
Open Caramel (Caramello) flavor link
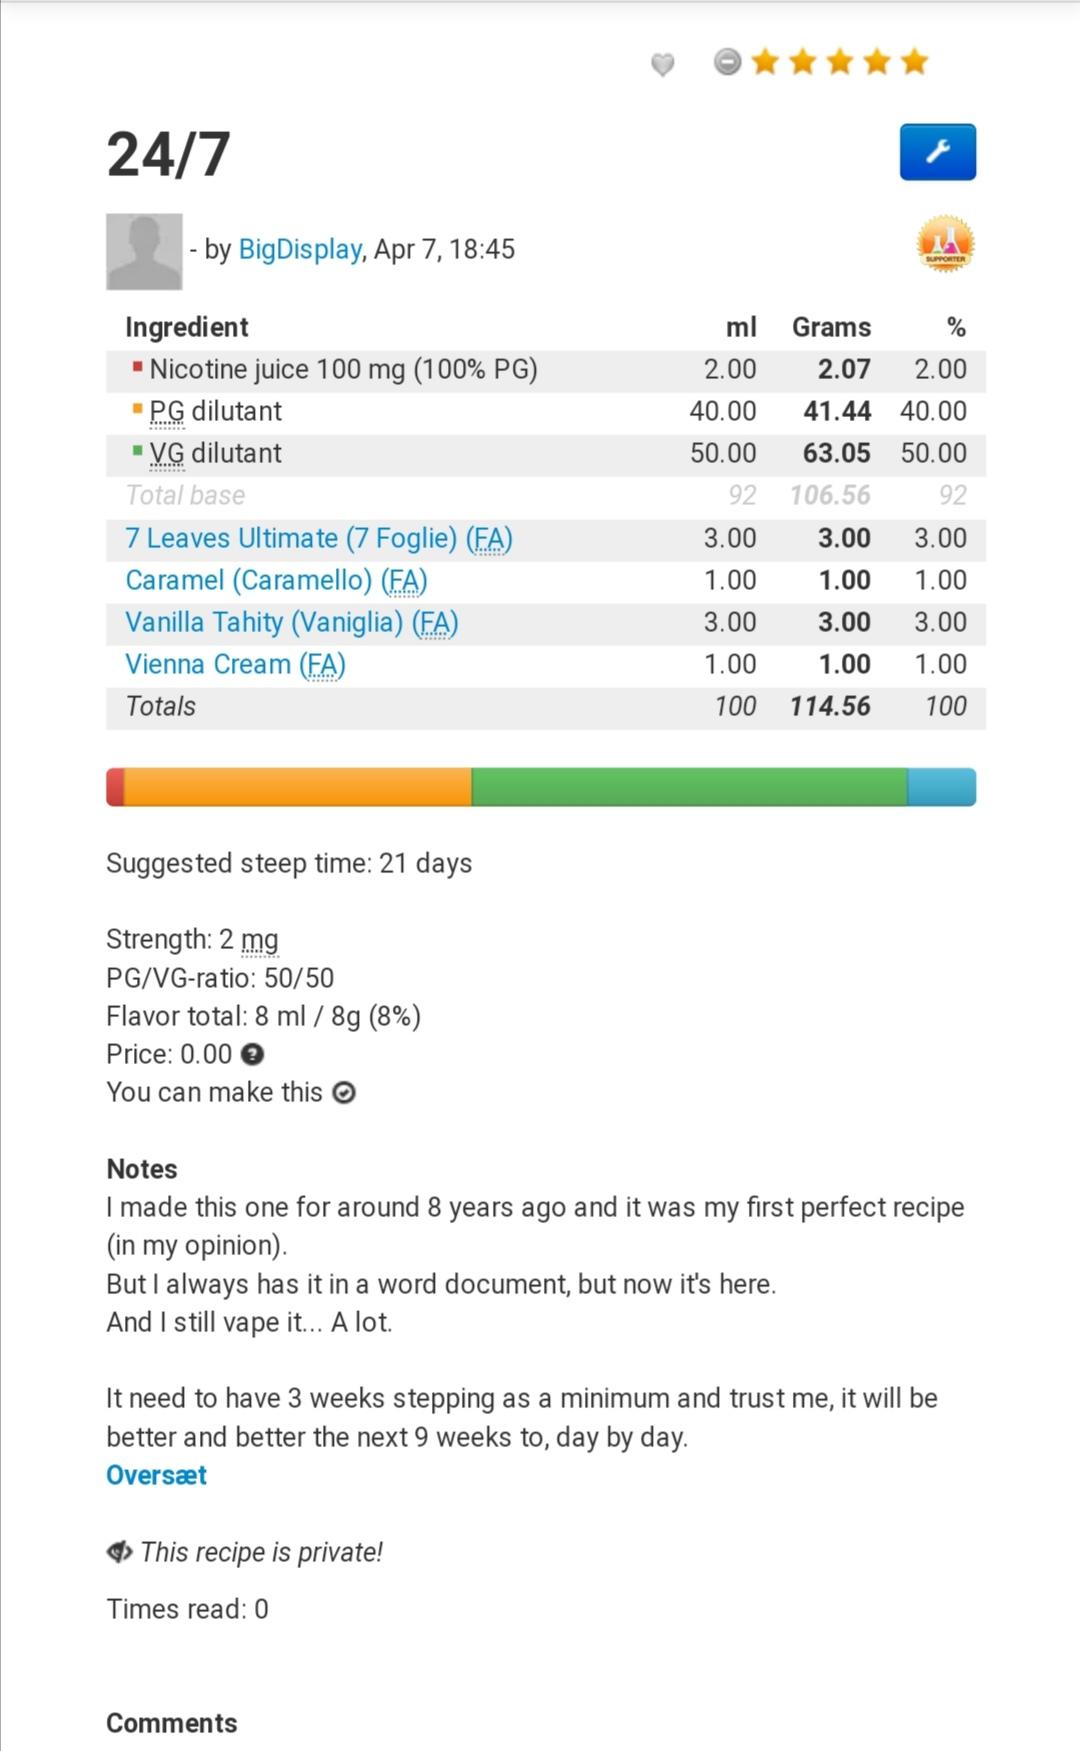pos(276,580)
